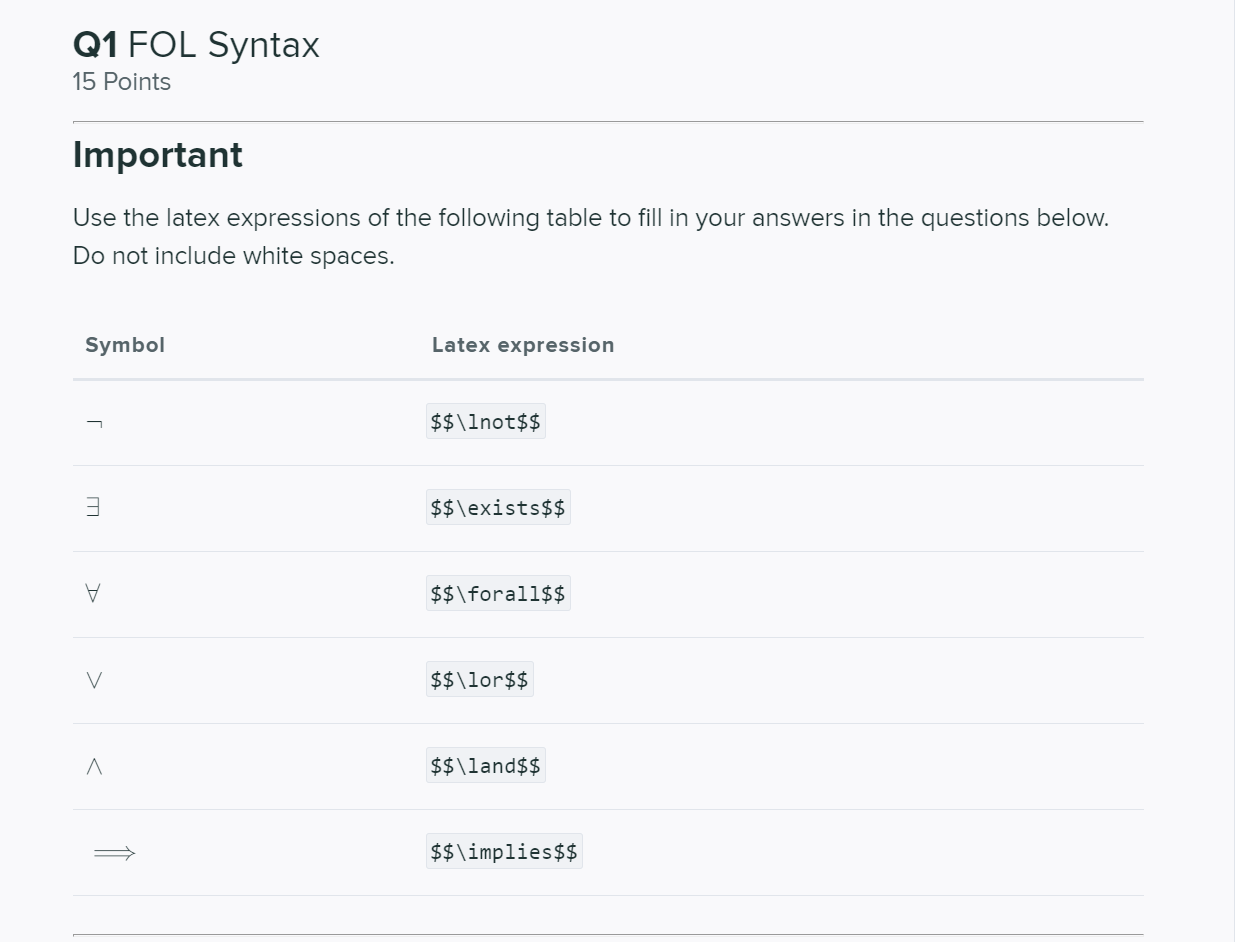Select the implication arrow symbol

(x=111, y=851)
